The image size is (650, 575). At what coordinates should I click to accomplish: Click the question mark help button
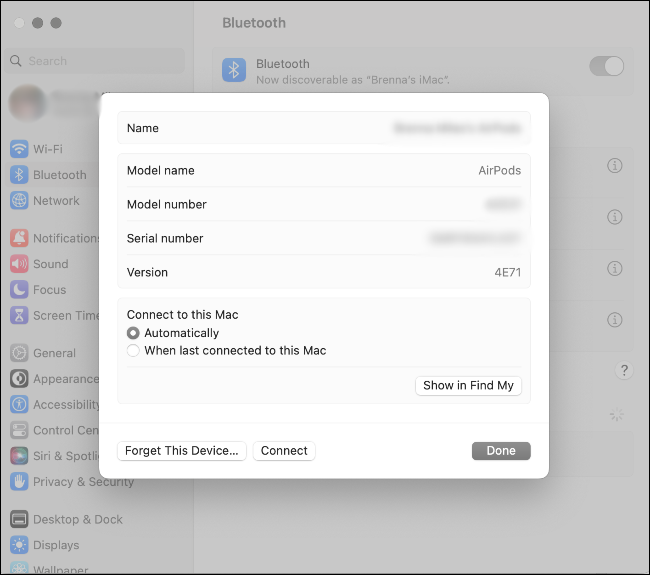[624, 370]
